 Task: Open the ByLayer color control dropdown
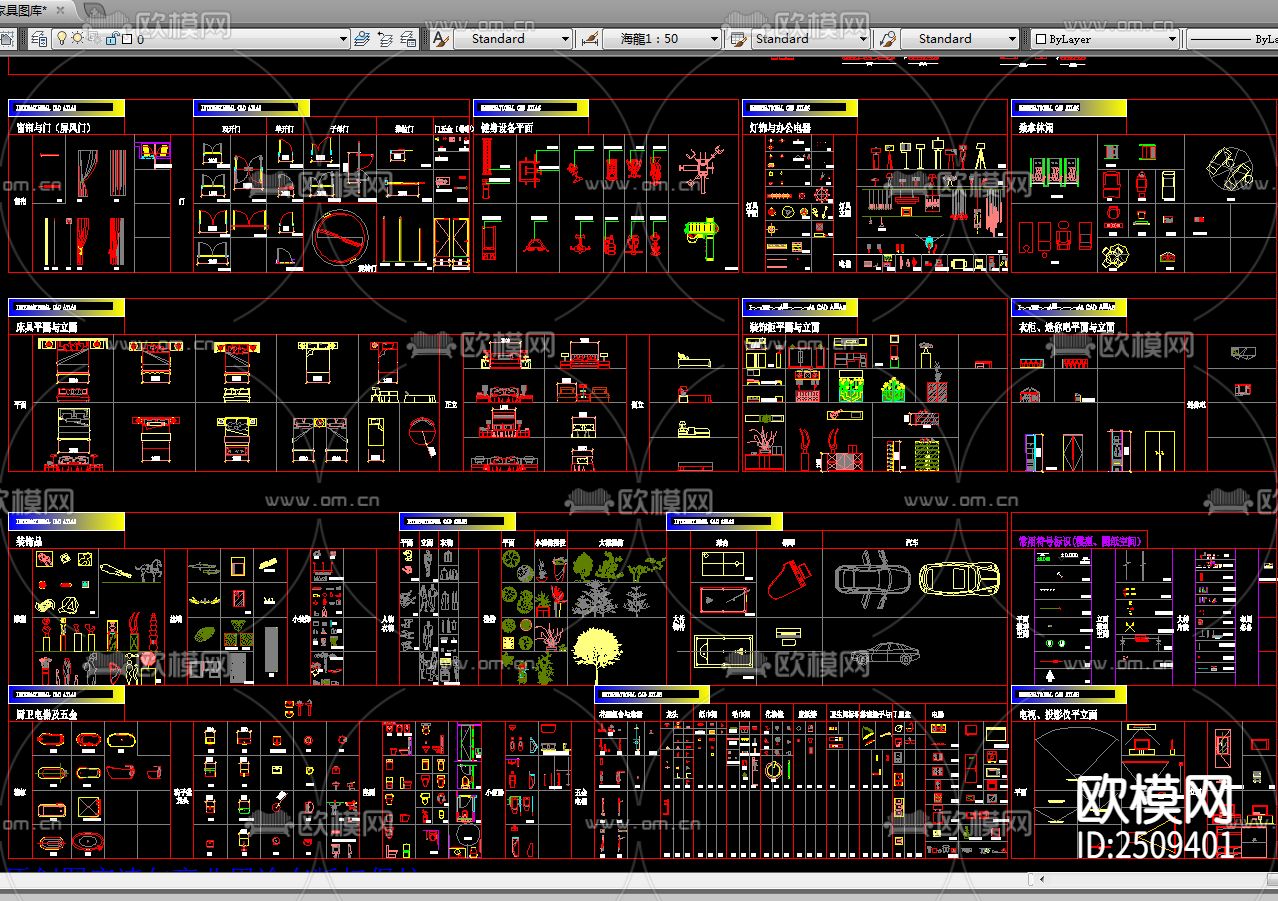1172,39
